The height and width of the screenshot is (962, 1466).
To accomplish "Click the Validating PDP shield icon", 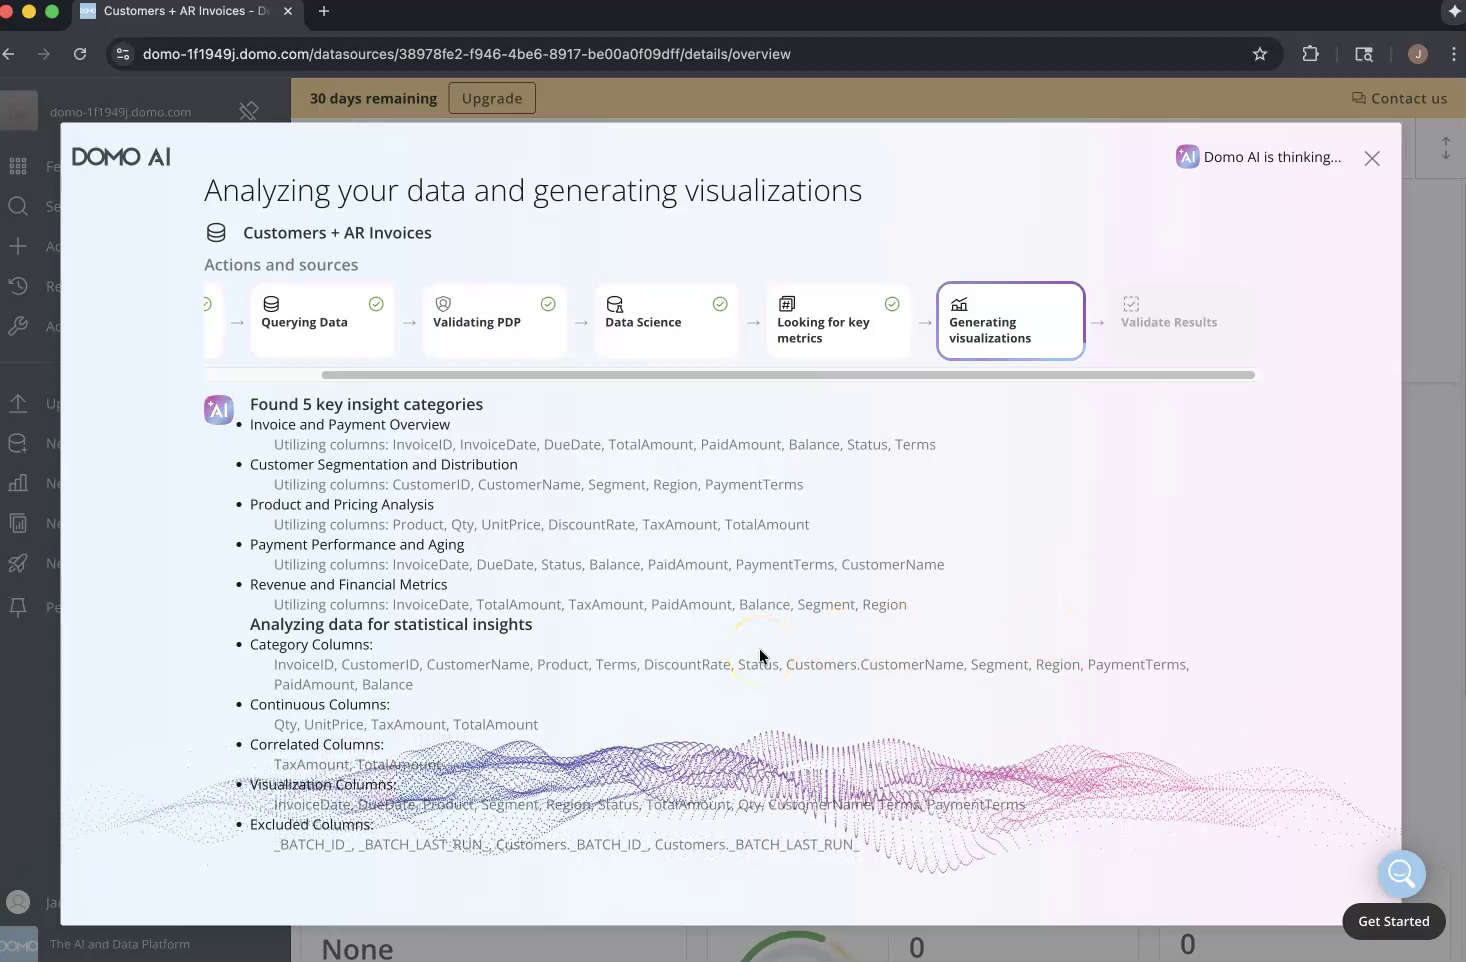I will click(x=443, y=304).
